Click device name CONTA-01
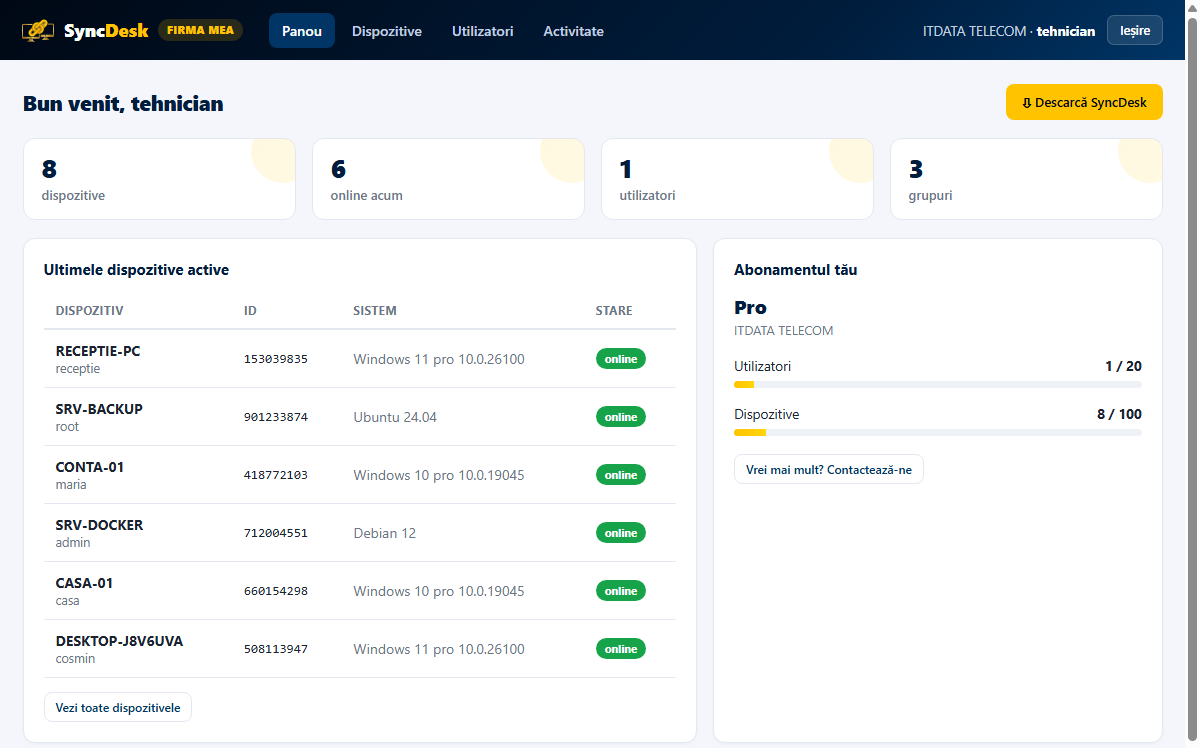This screenshot has width=1200, height=748. pyautogui.click(x=90, y=467)
